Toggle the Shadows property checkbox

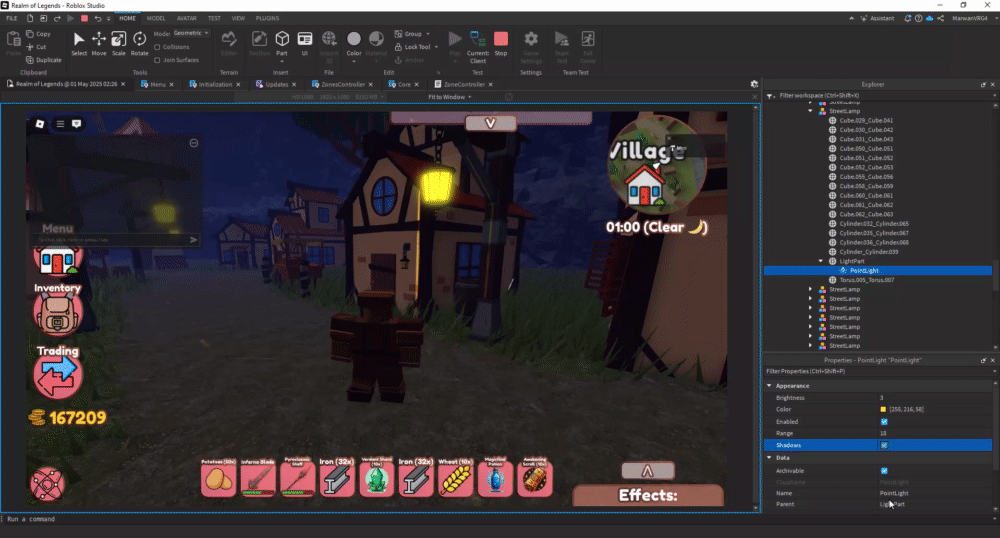884,445
